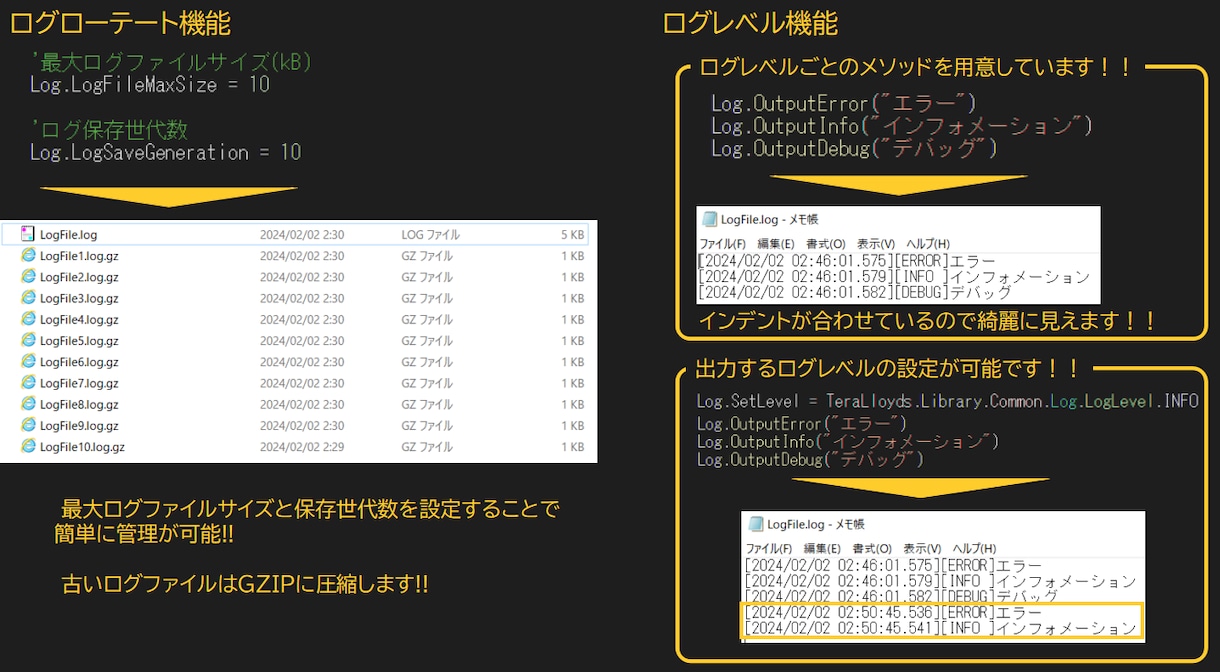
Task: Select the LogFile5.log.gz file name
Action: pyautogui.click(x=79, y=341)
